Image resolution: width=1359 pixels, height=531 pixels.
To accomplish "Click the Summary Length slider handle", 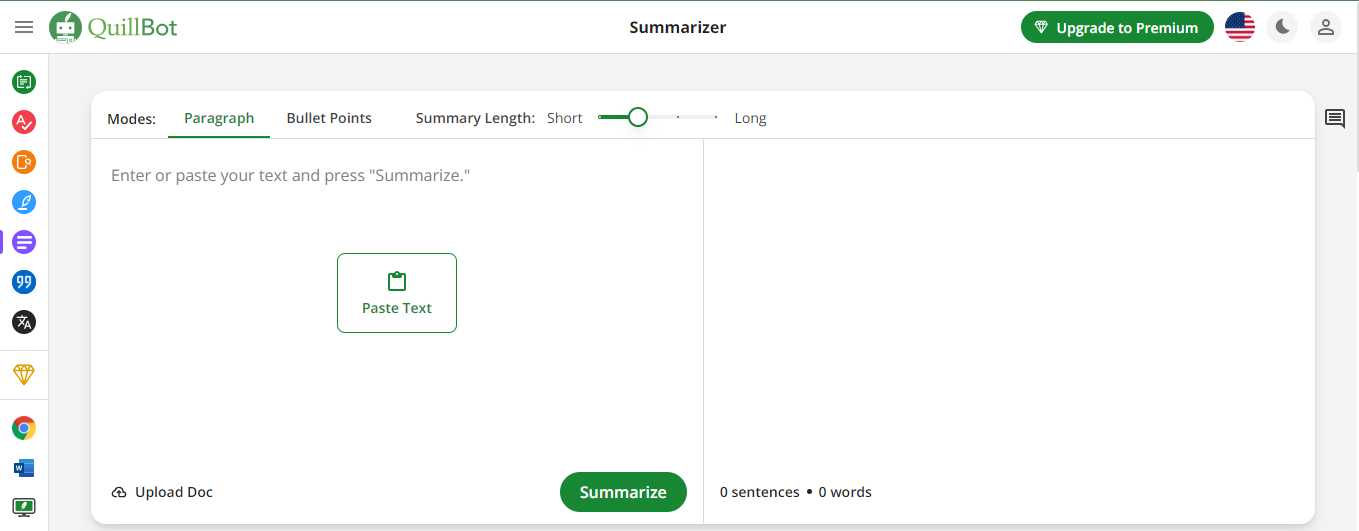I will pos(638,117).
